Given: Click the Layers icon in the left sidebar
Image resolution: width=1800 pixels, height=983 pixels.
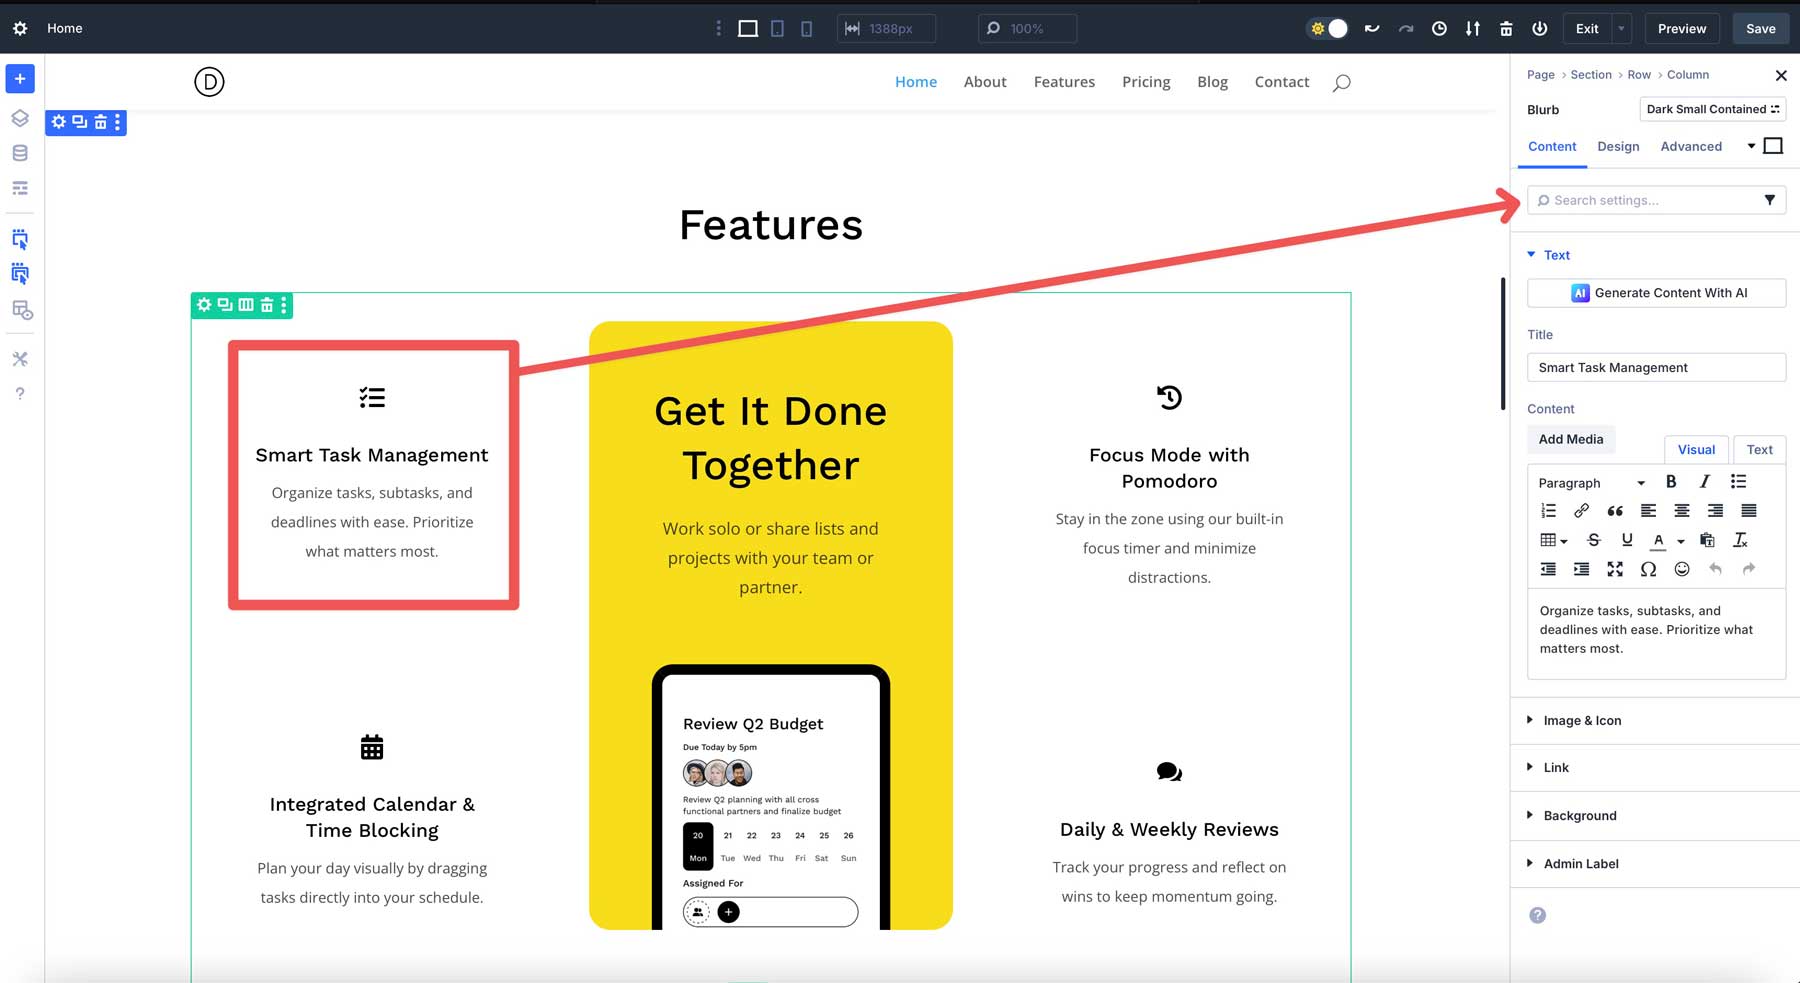Looking at the screenshot, I should point(19,118).
